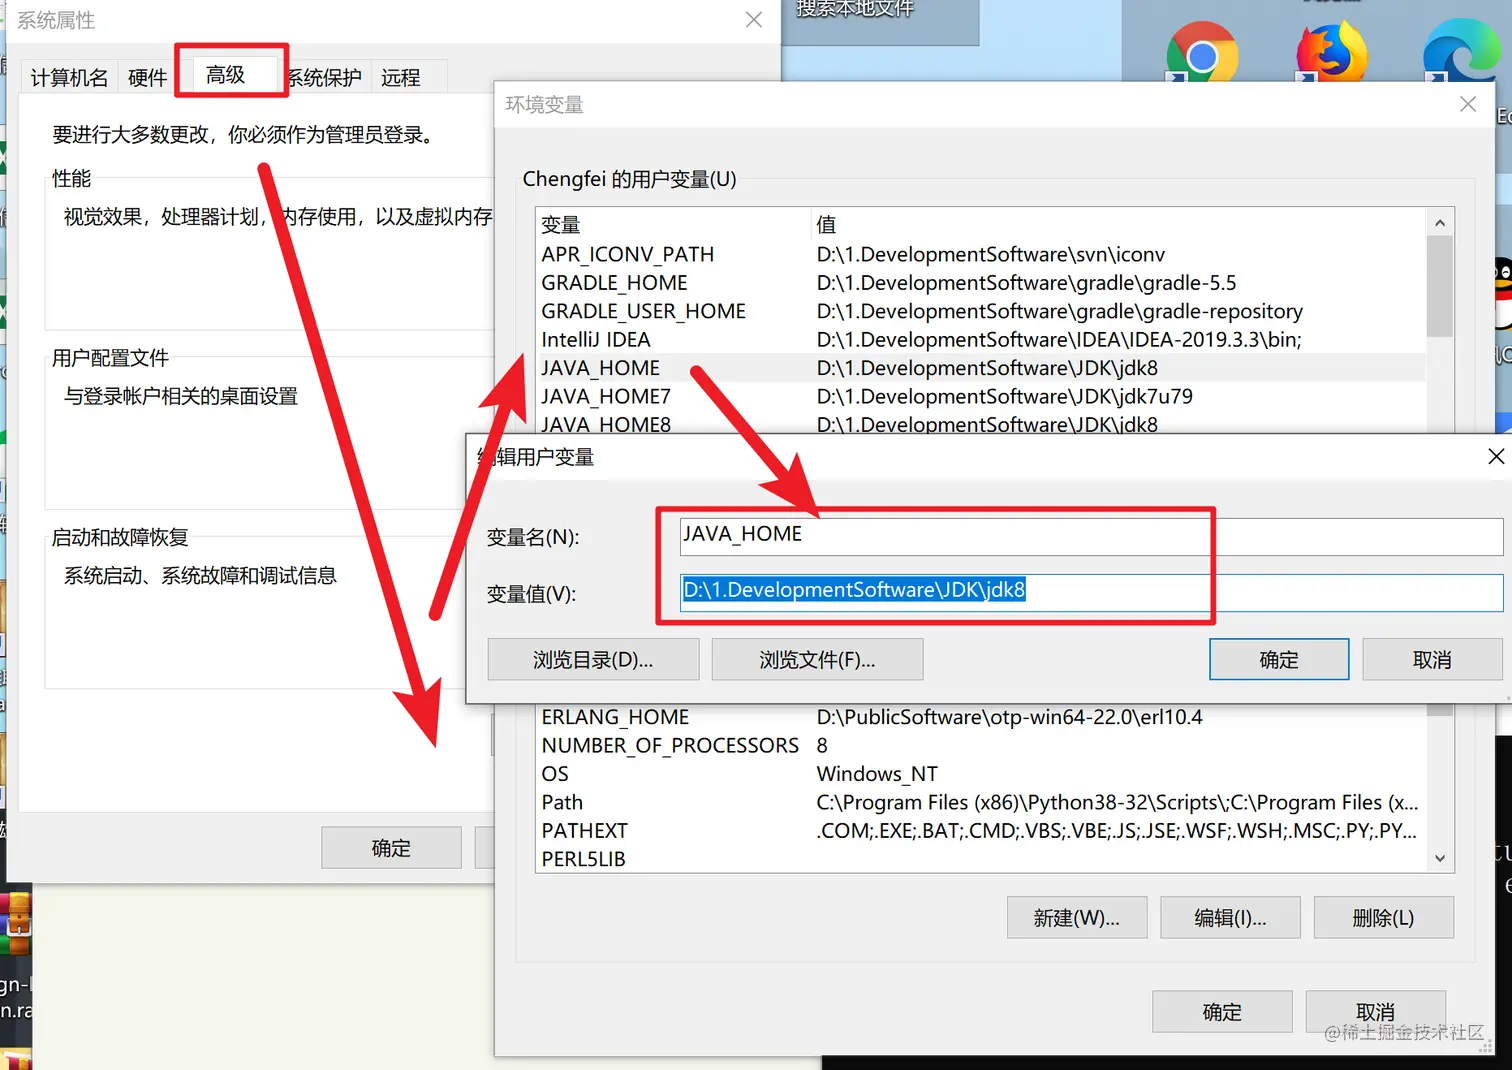Select the JAVA_HOME7 variable row
This screenshot has height=1070, width=1512.
point(981,396)
